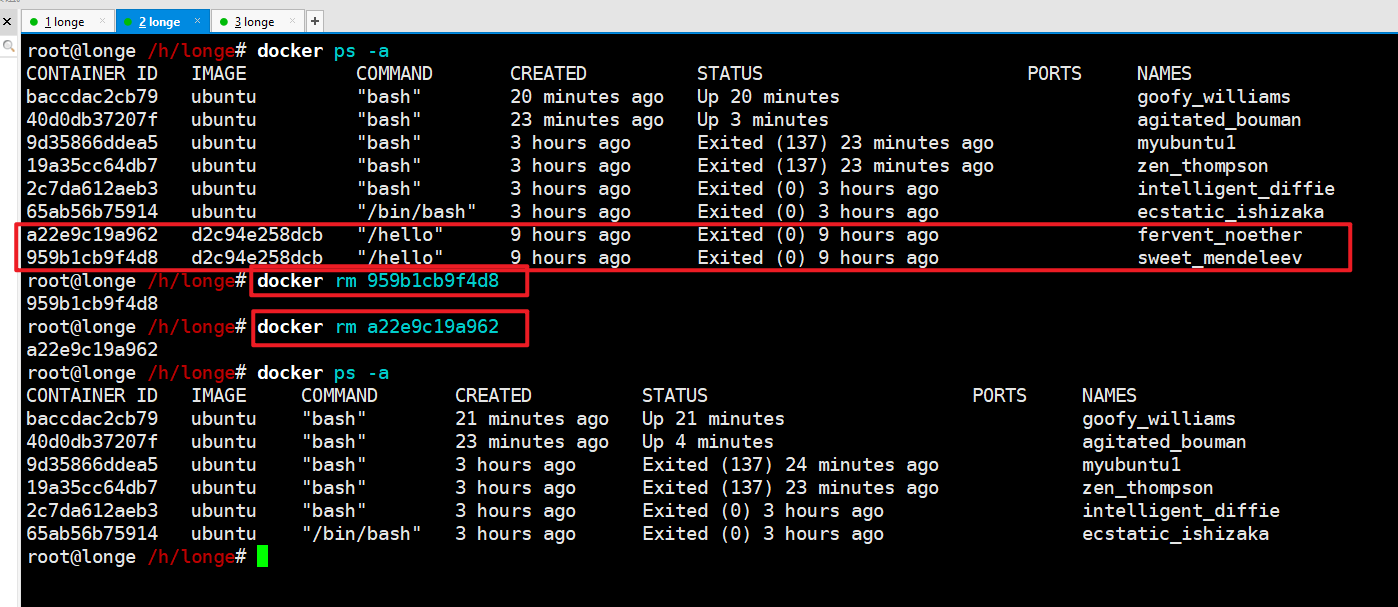Click "20 minutes ago" in CREATED column
The width and height of the screenshot is (1398, 607).
pyautogui.click(x=587, y=97)
